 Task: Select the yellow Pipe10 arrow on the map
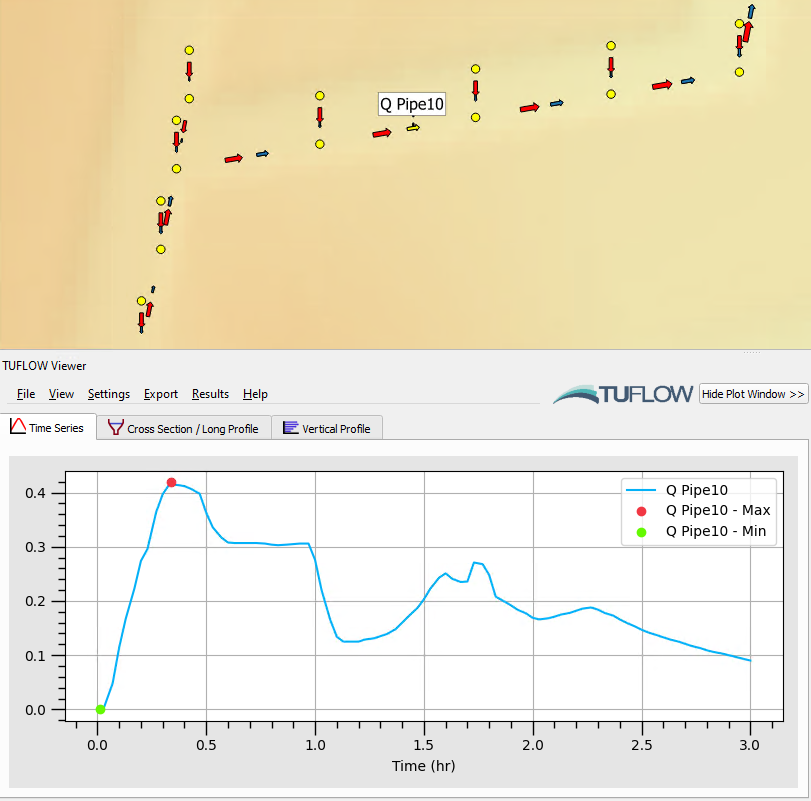[413, 128]
